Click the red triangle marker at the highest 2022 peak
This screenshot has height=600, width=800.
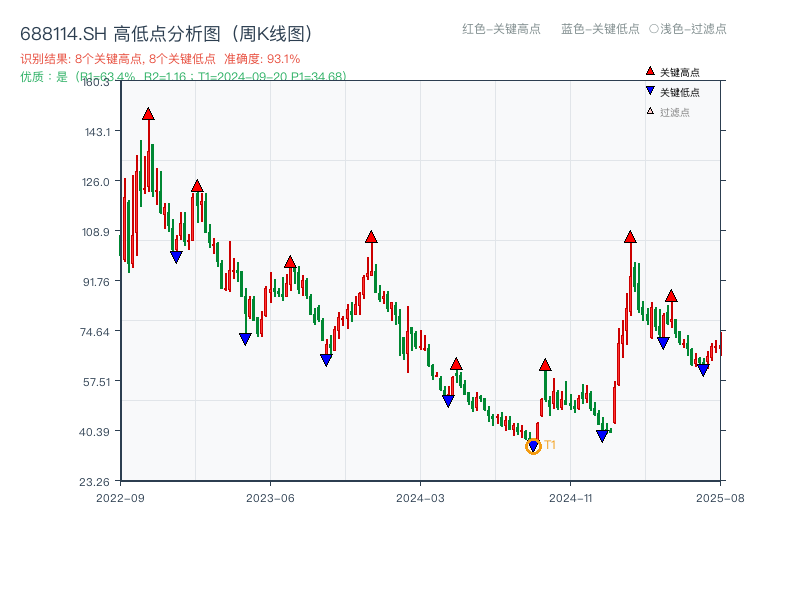149,115
